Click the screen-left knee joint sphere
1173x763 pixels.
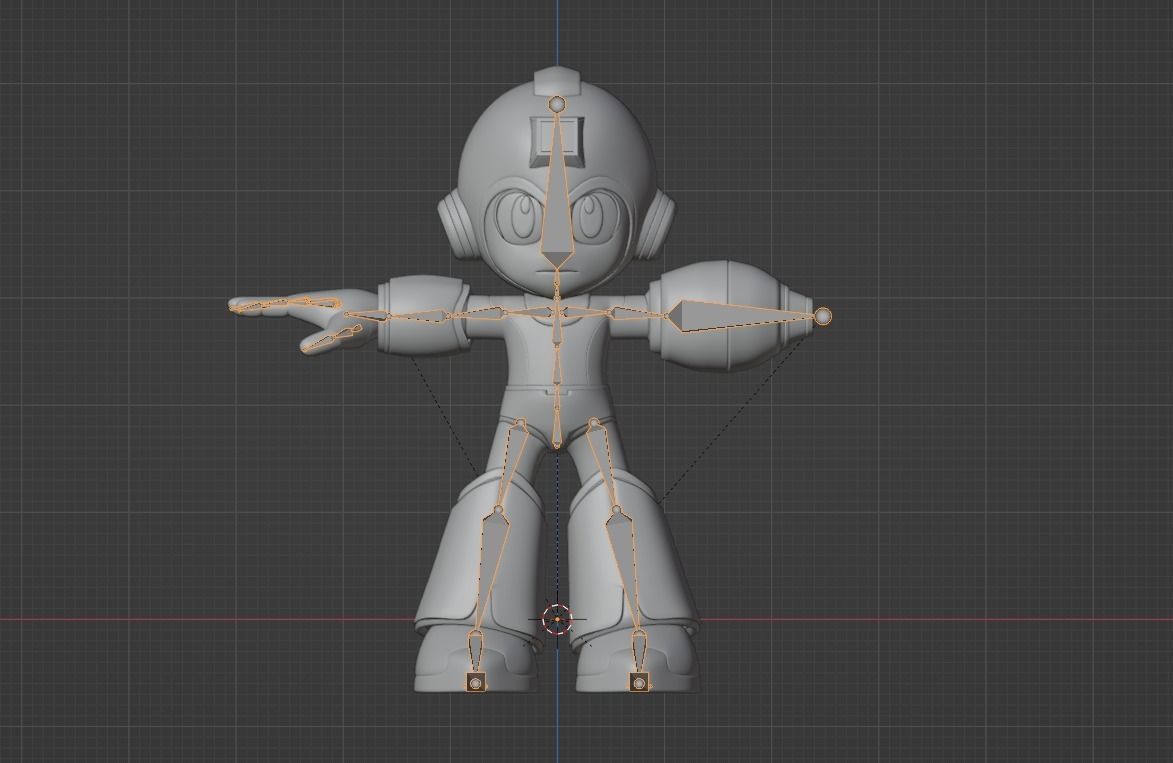498,510
